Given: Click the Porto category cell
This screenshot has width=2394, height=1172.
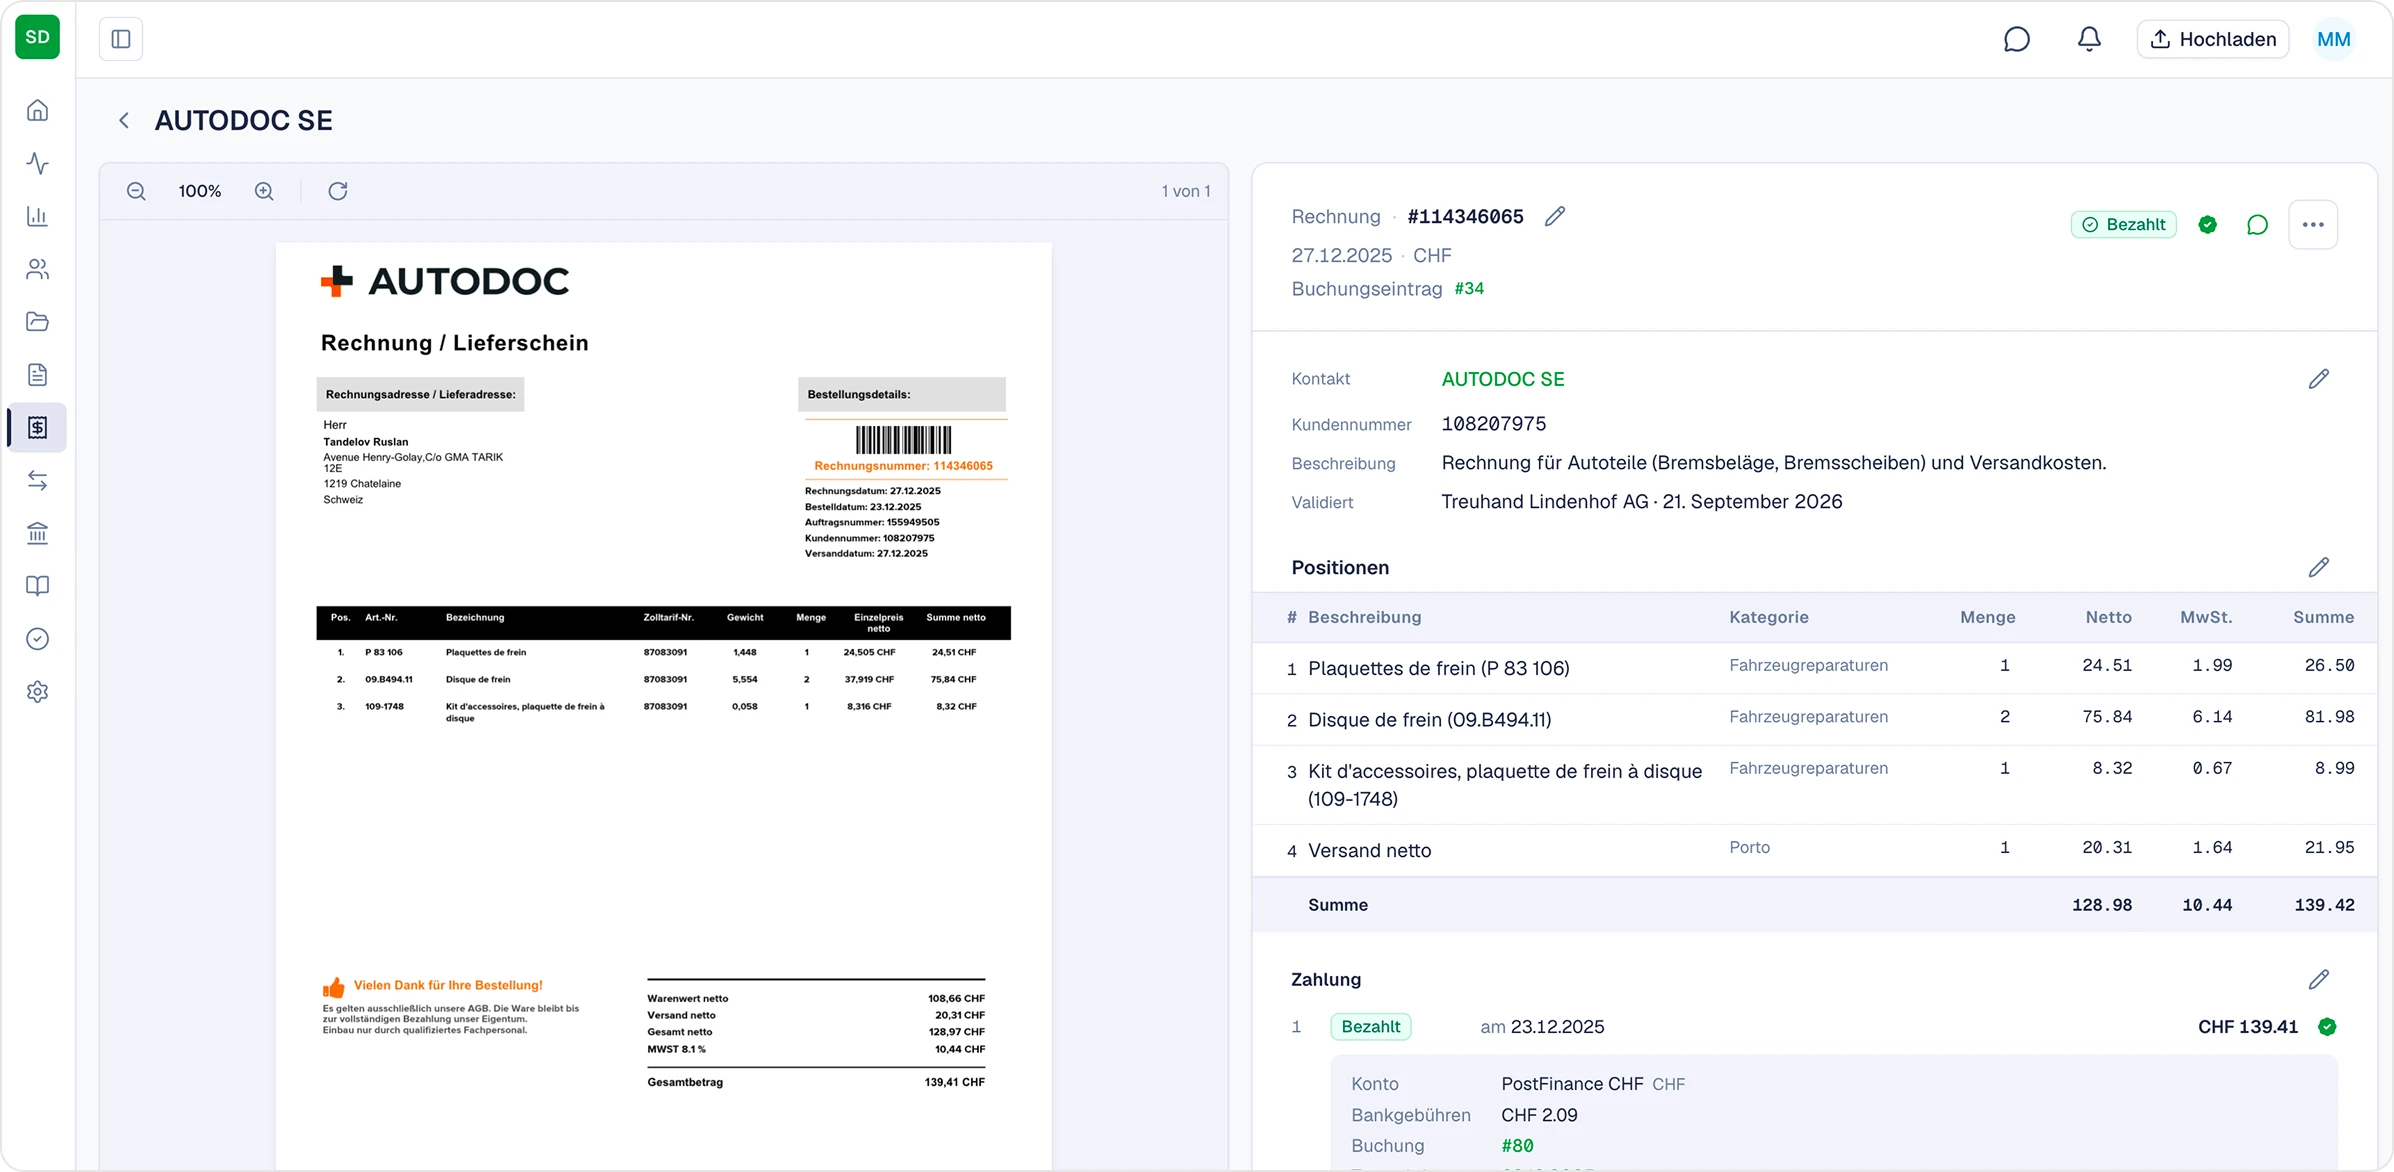Looking at the screenshot, I should (1749, 848).
